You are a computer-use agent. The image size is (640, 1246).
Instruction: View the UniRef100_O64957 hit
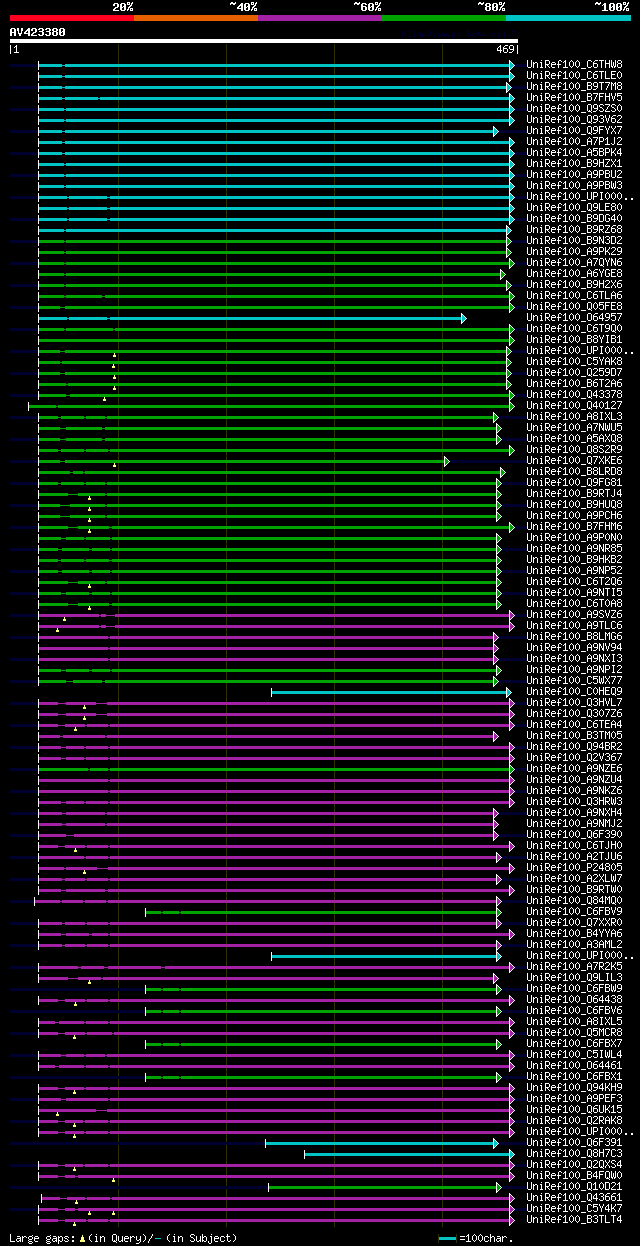point(574,318)
